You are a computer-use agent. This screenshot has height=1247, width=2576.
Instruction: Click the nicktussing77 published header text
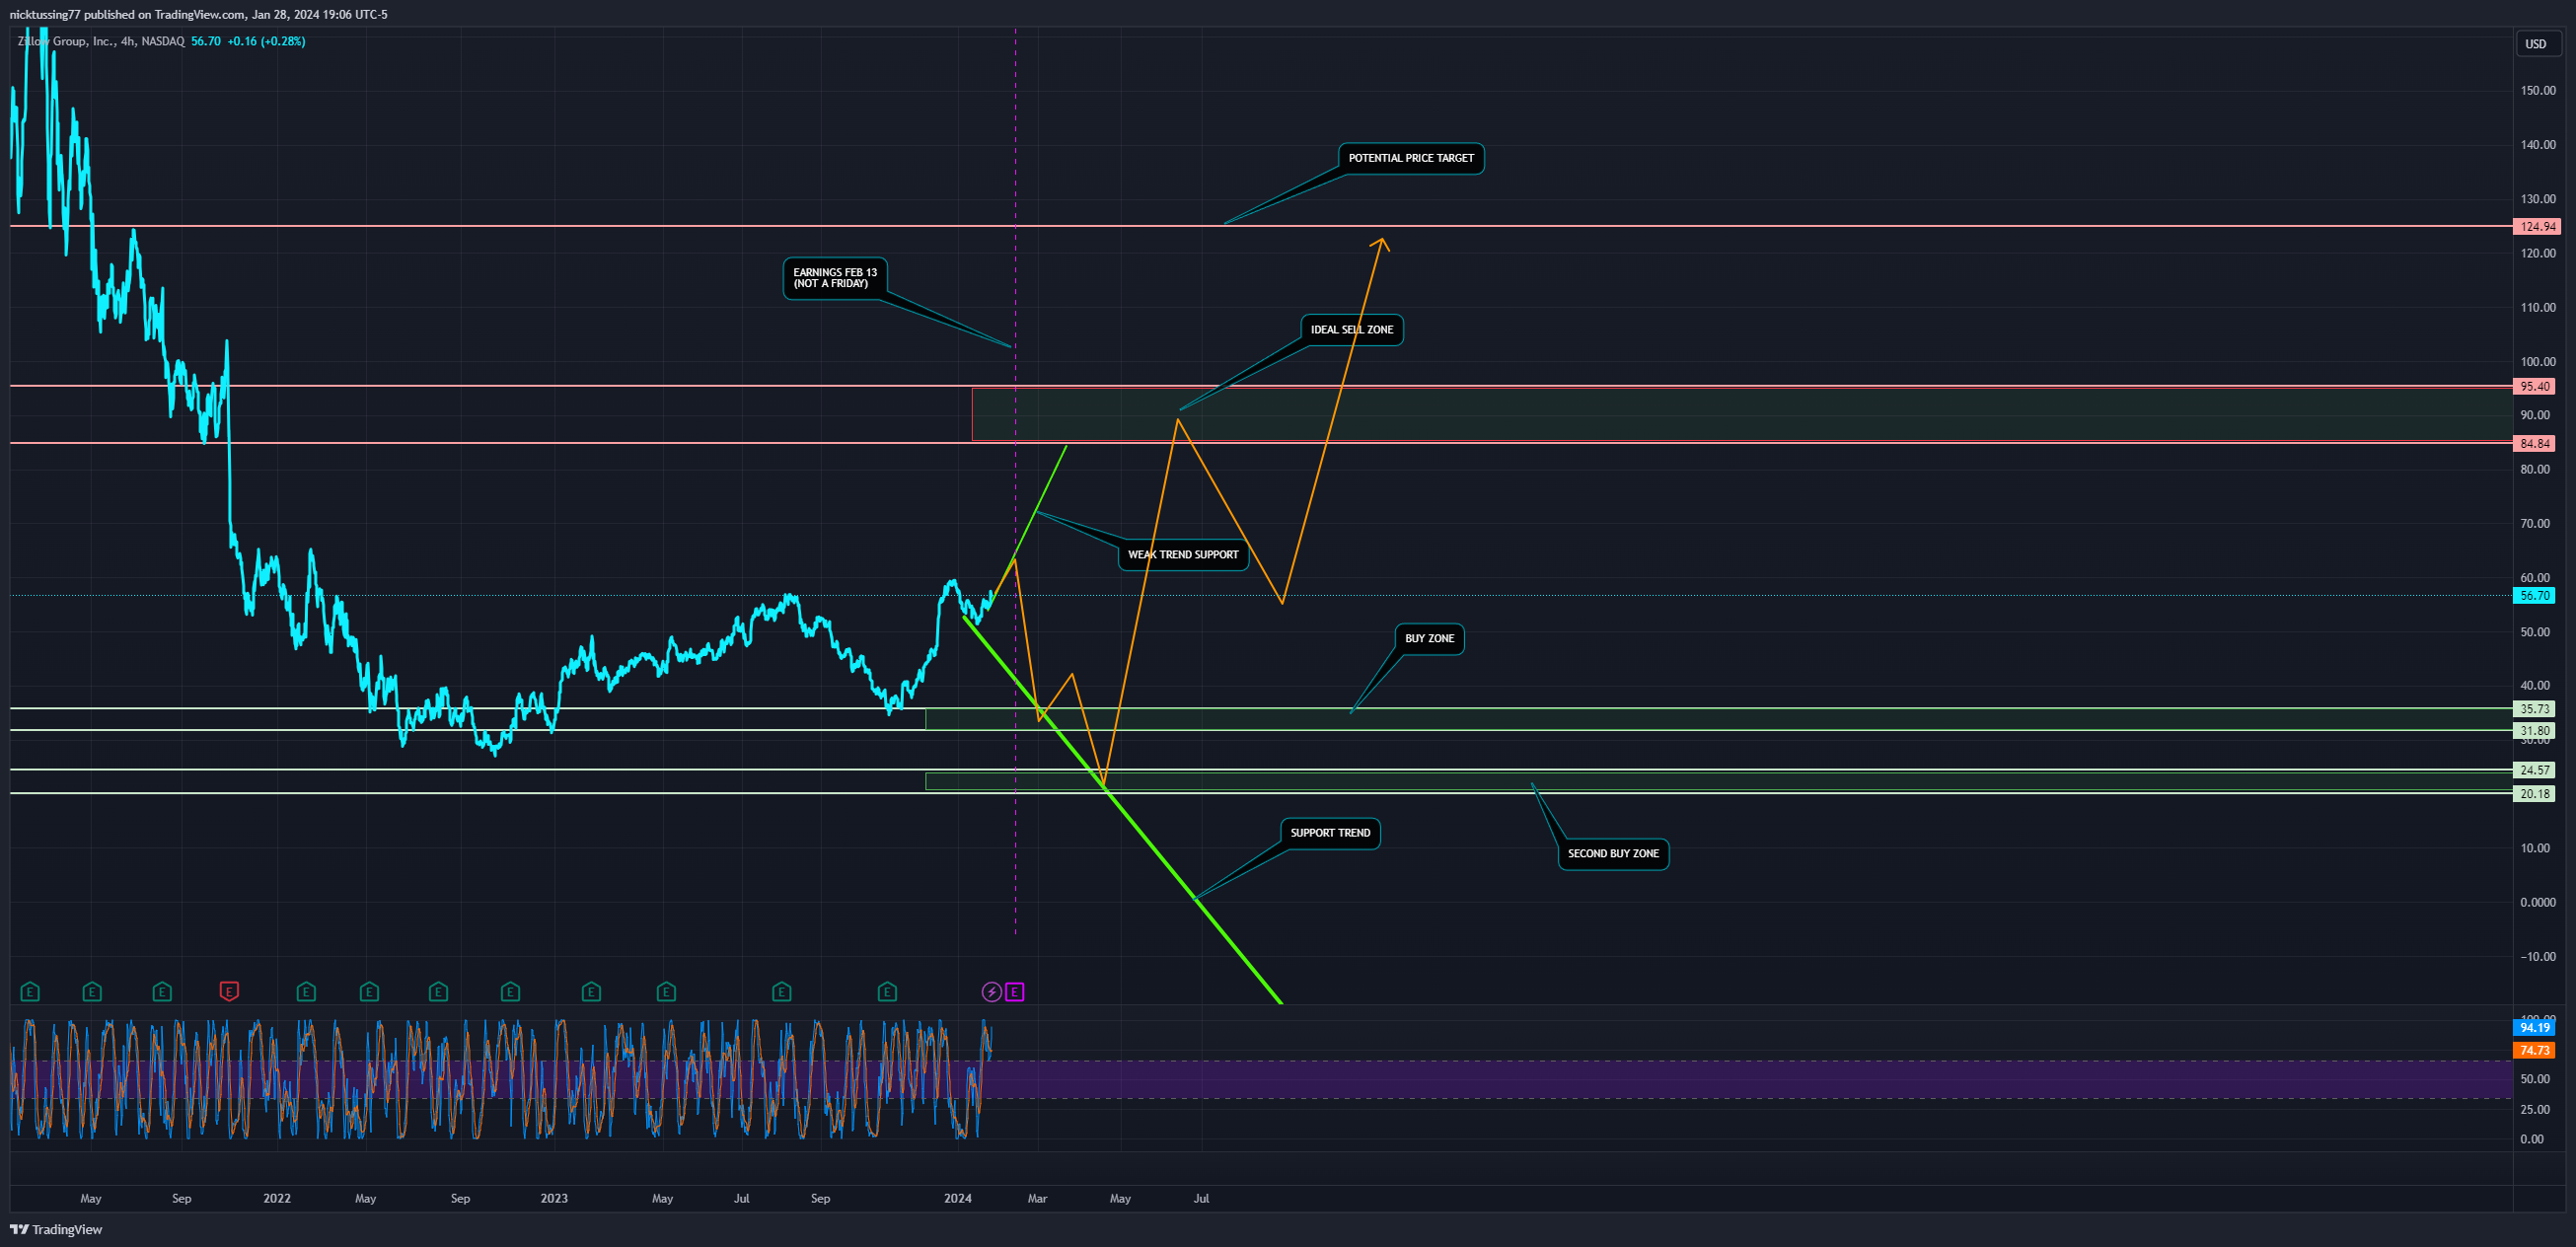point(198,14)
